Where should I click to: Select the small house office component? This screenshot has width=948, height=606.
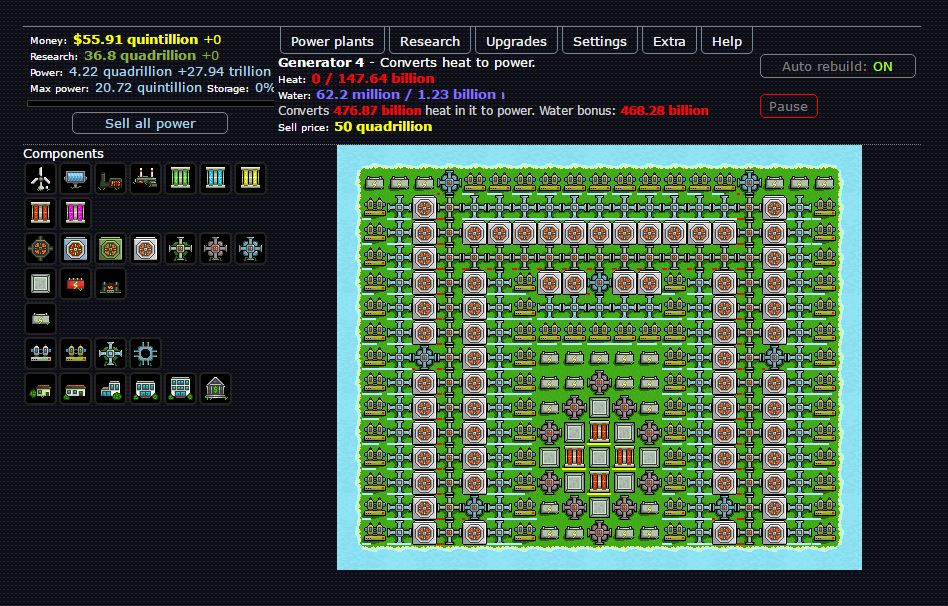point(41,389)
